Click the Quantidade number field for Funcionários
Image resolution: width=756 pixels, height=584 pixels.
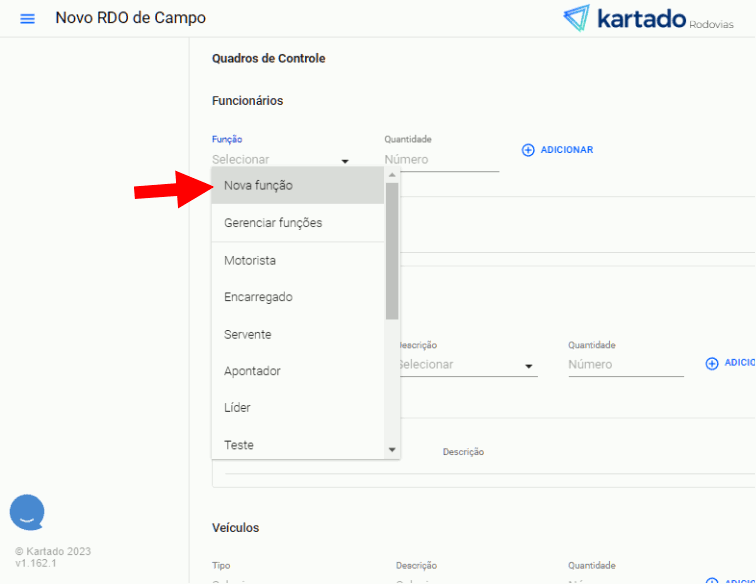tap(440, 160)
